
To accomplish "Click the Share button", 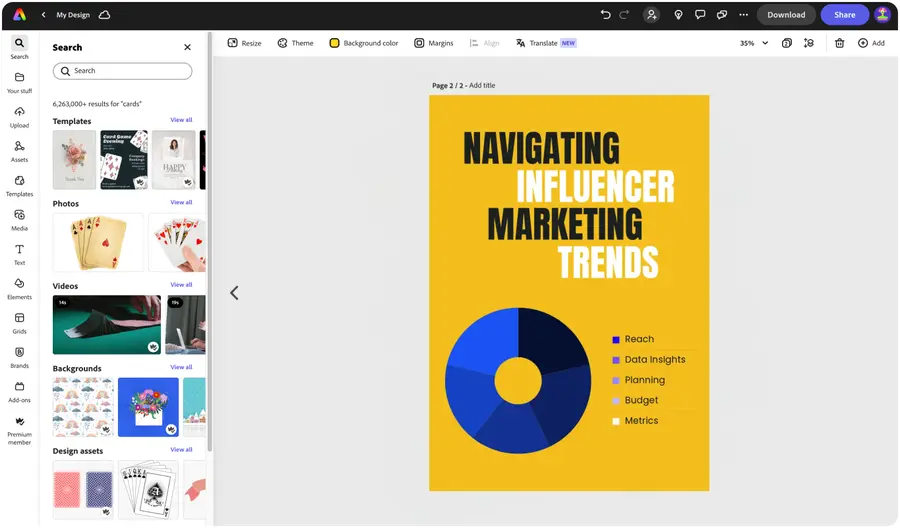I will [x=844, y=15].
